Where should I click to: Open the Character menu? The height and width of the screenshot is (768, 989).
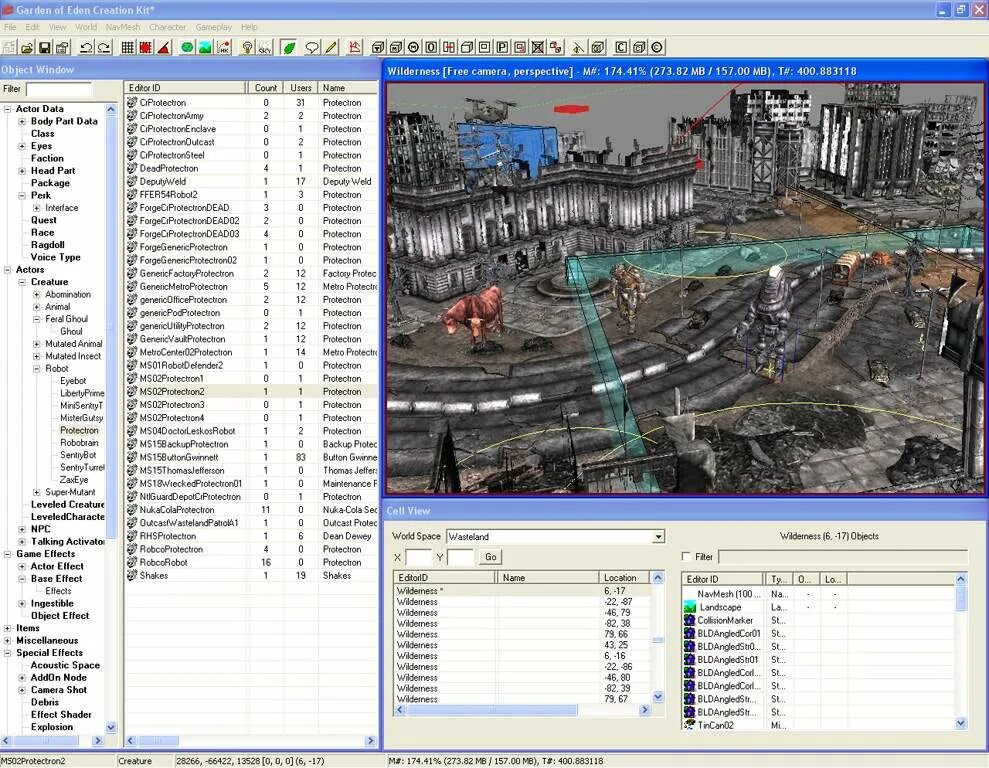(x=168, y=27)
